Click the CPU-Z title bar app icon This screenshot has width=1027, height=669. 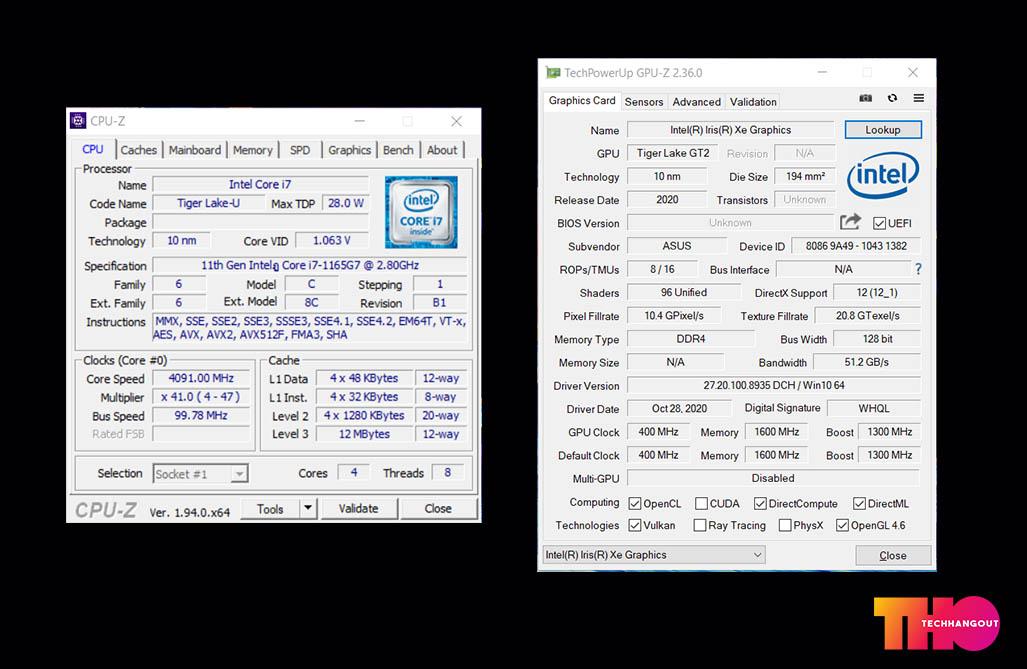pos(78,121)
